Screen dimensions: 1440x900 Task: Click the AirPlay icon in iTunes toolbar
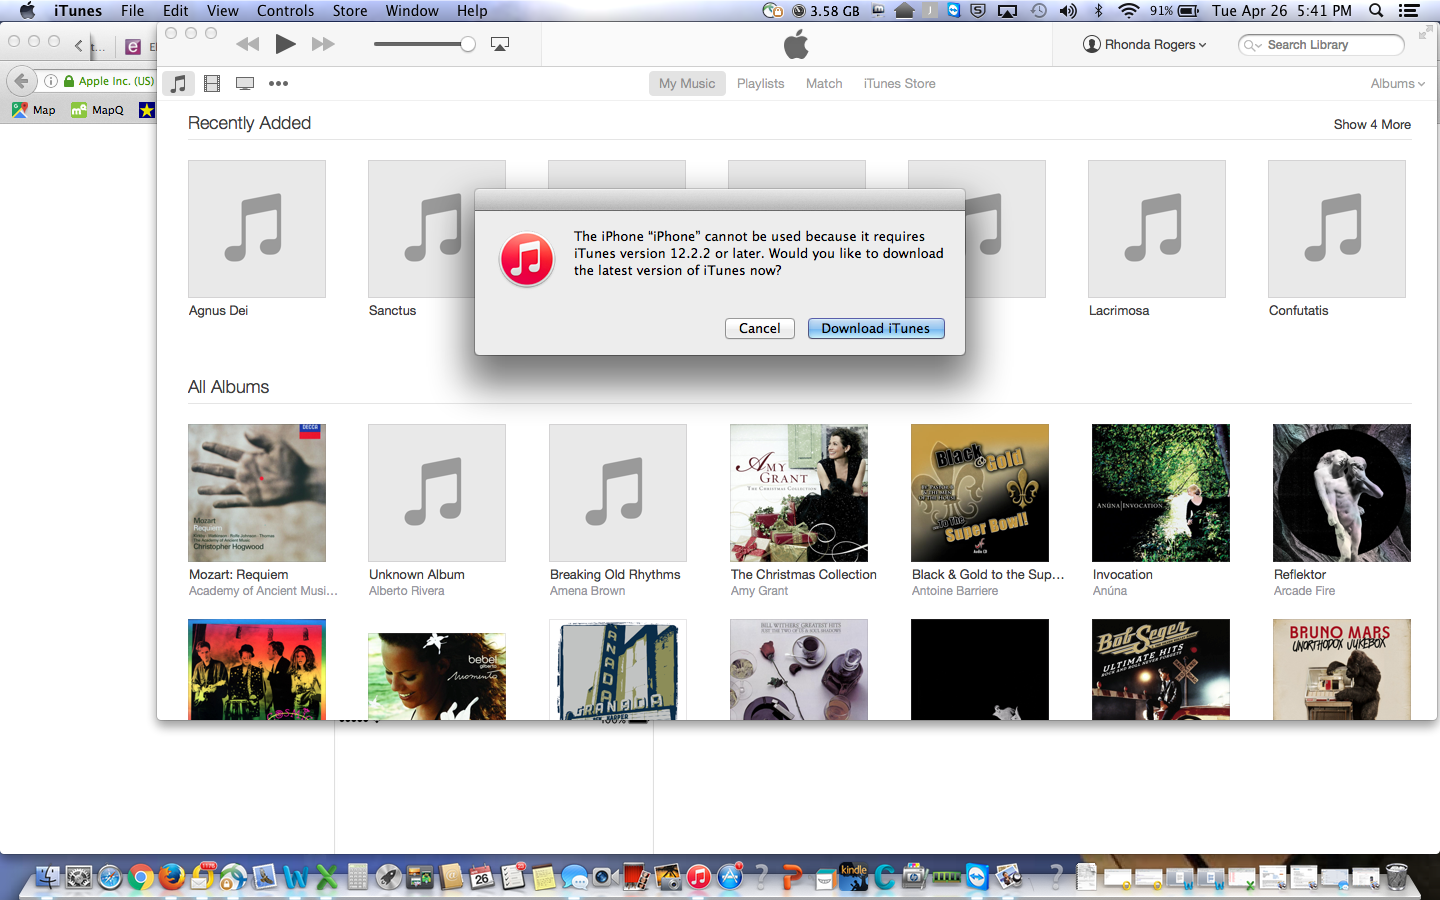click(500, 44)
